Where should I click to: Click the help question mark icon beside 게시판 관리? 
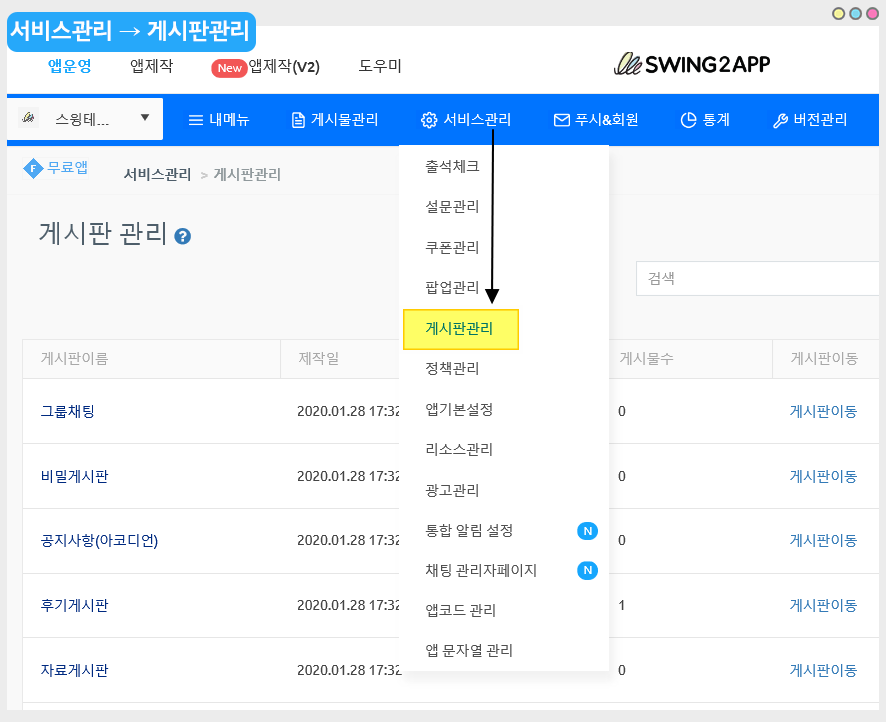pyautogui.click(x=182, y=236)
